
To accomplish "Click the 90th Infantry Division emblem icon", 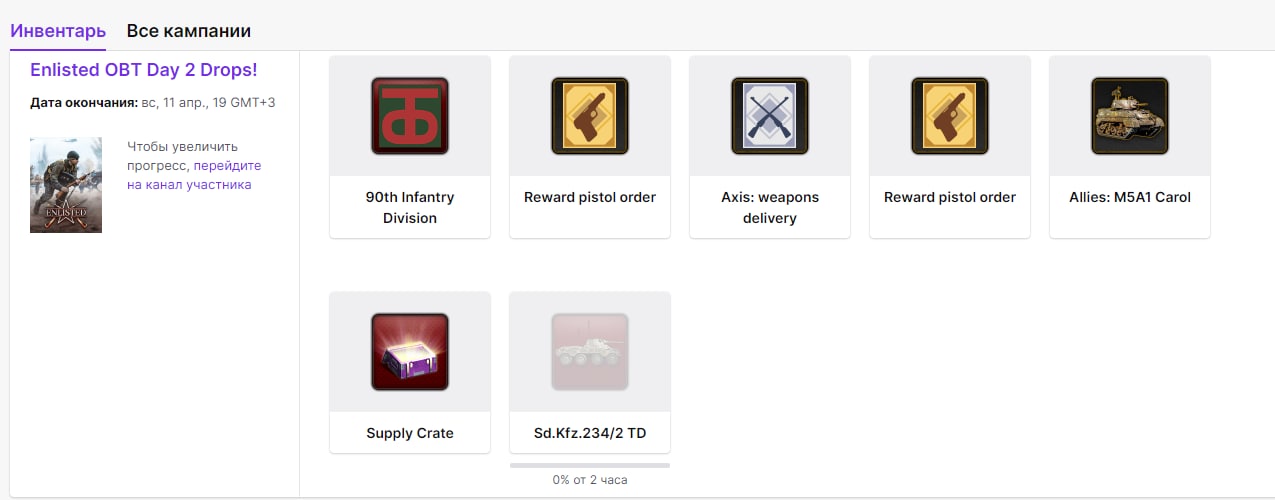I will click(410, 116).
